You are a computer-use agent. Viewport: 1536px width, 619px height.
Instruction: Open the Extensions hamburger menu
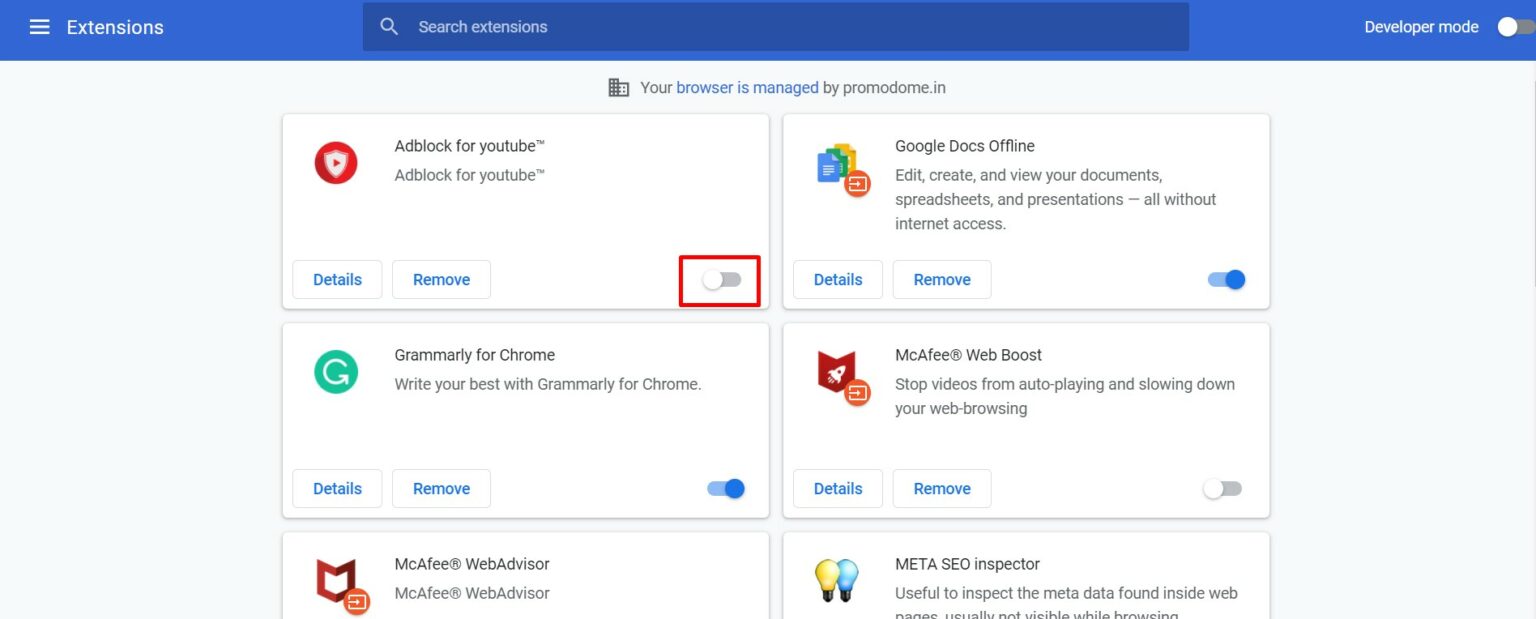click(x=39, y=26)
